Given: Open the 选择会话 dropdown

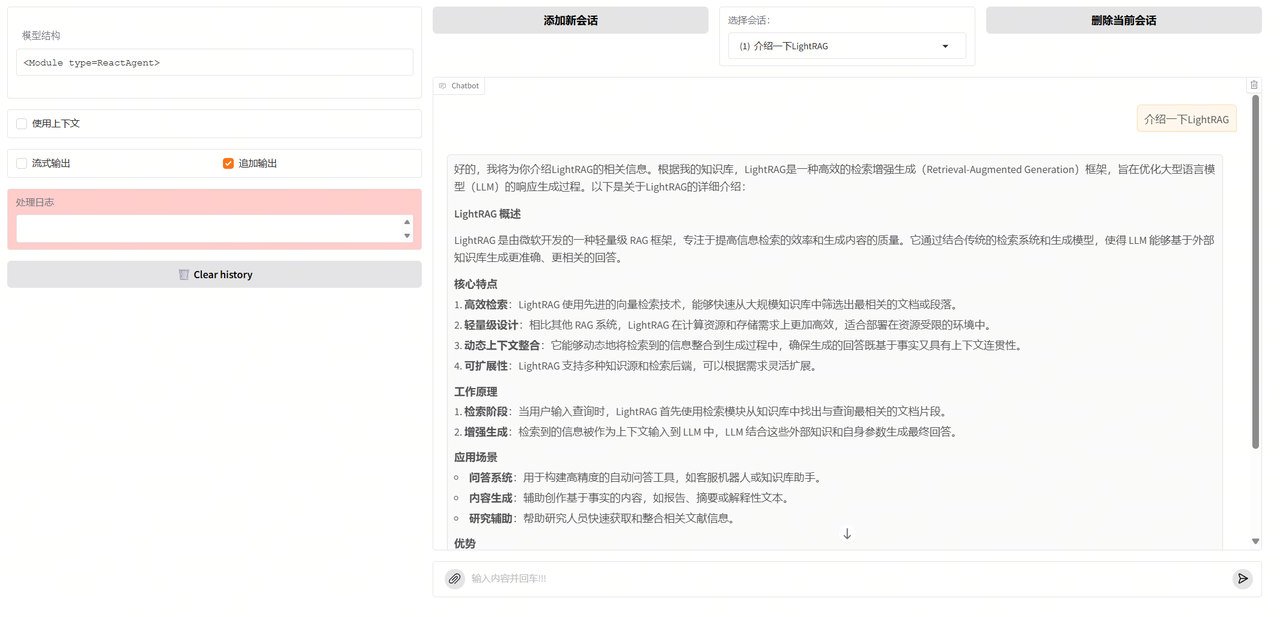Looking at the screenshot, I should [847, 46].
